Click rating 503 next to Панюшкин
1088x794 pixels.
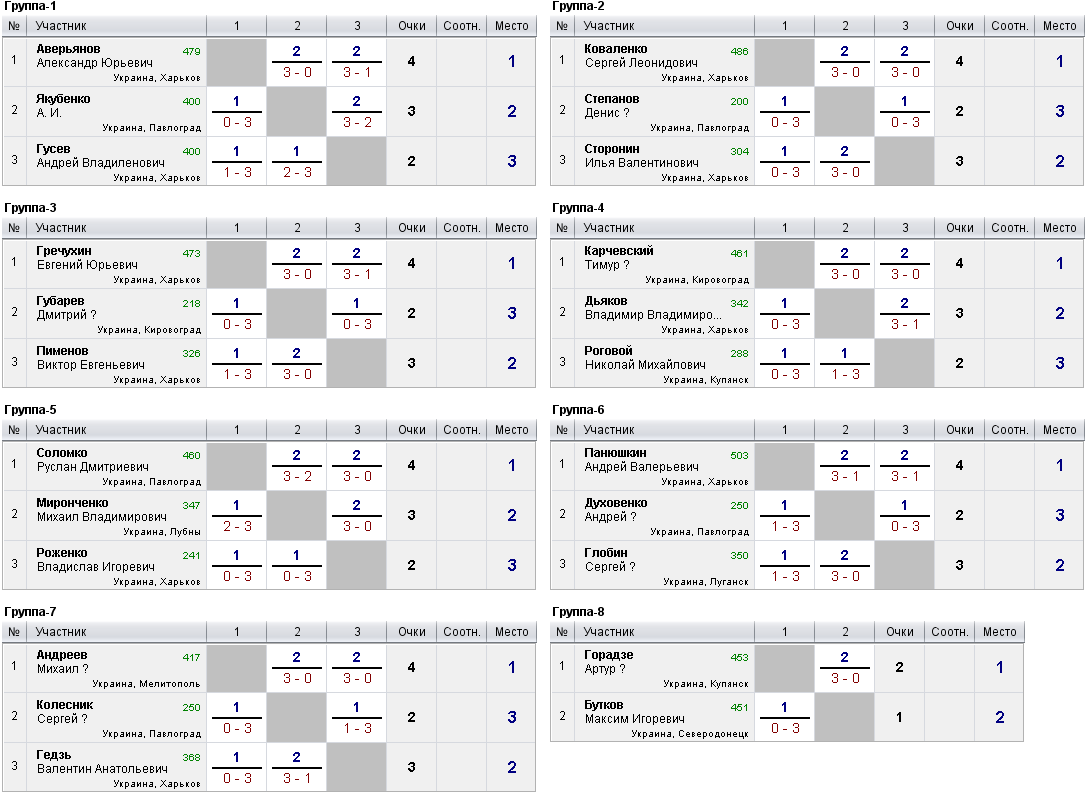pos(739,455)
